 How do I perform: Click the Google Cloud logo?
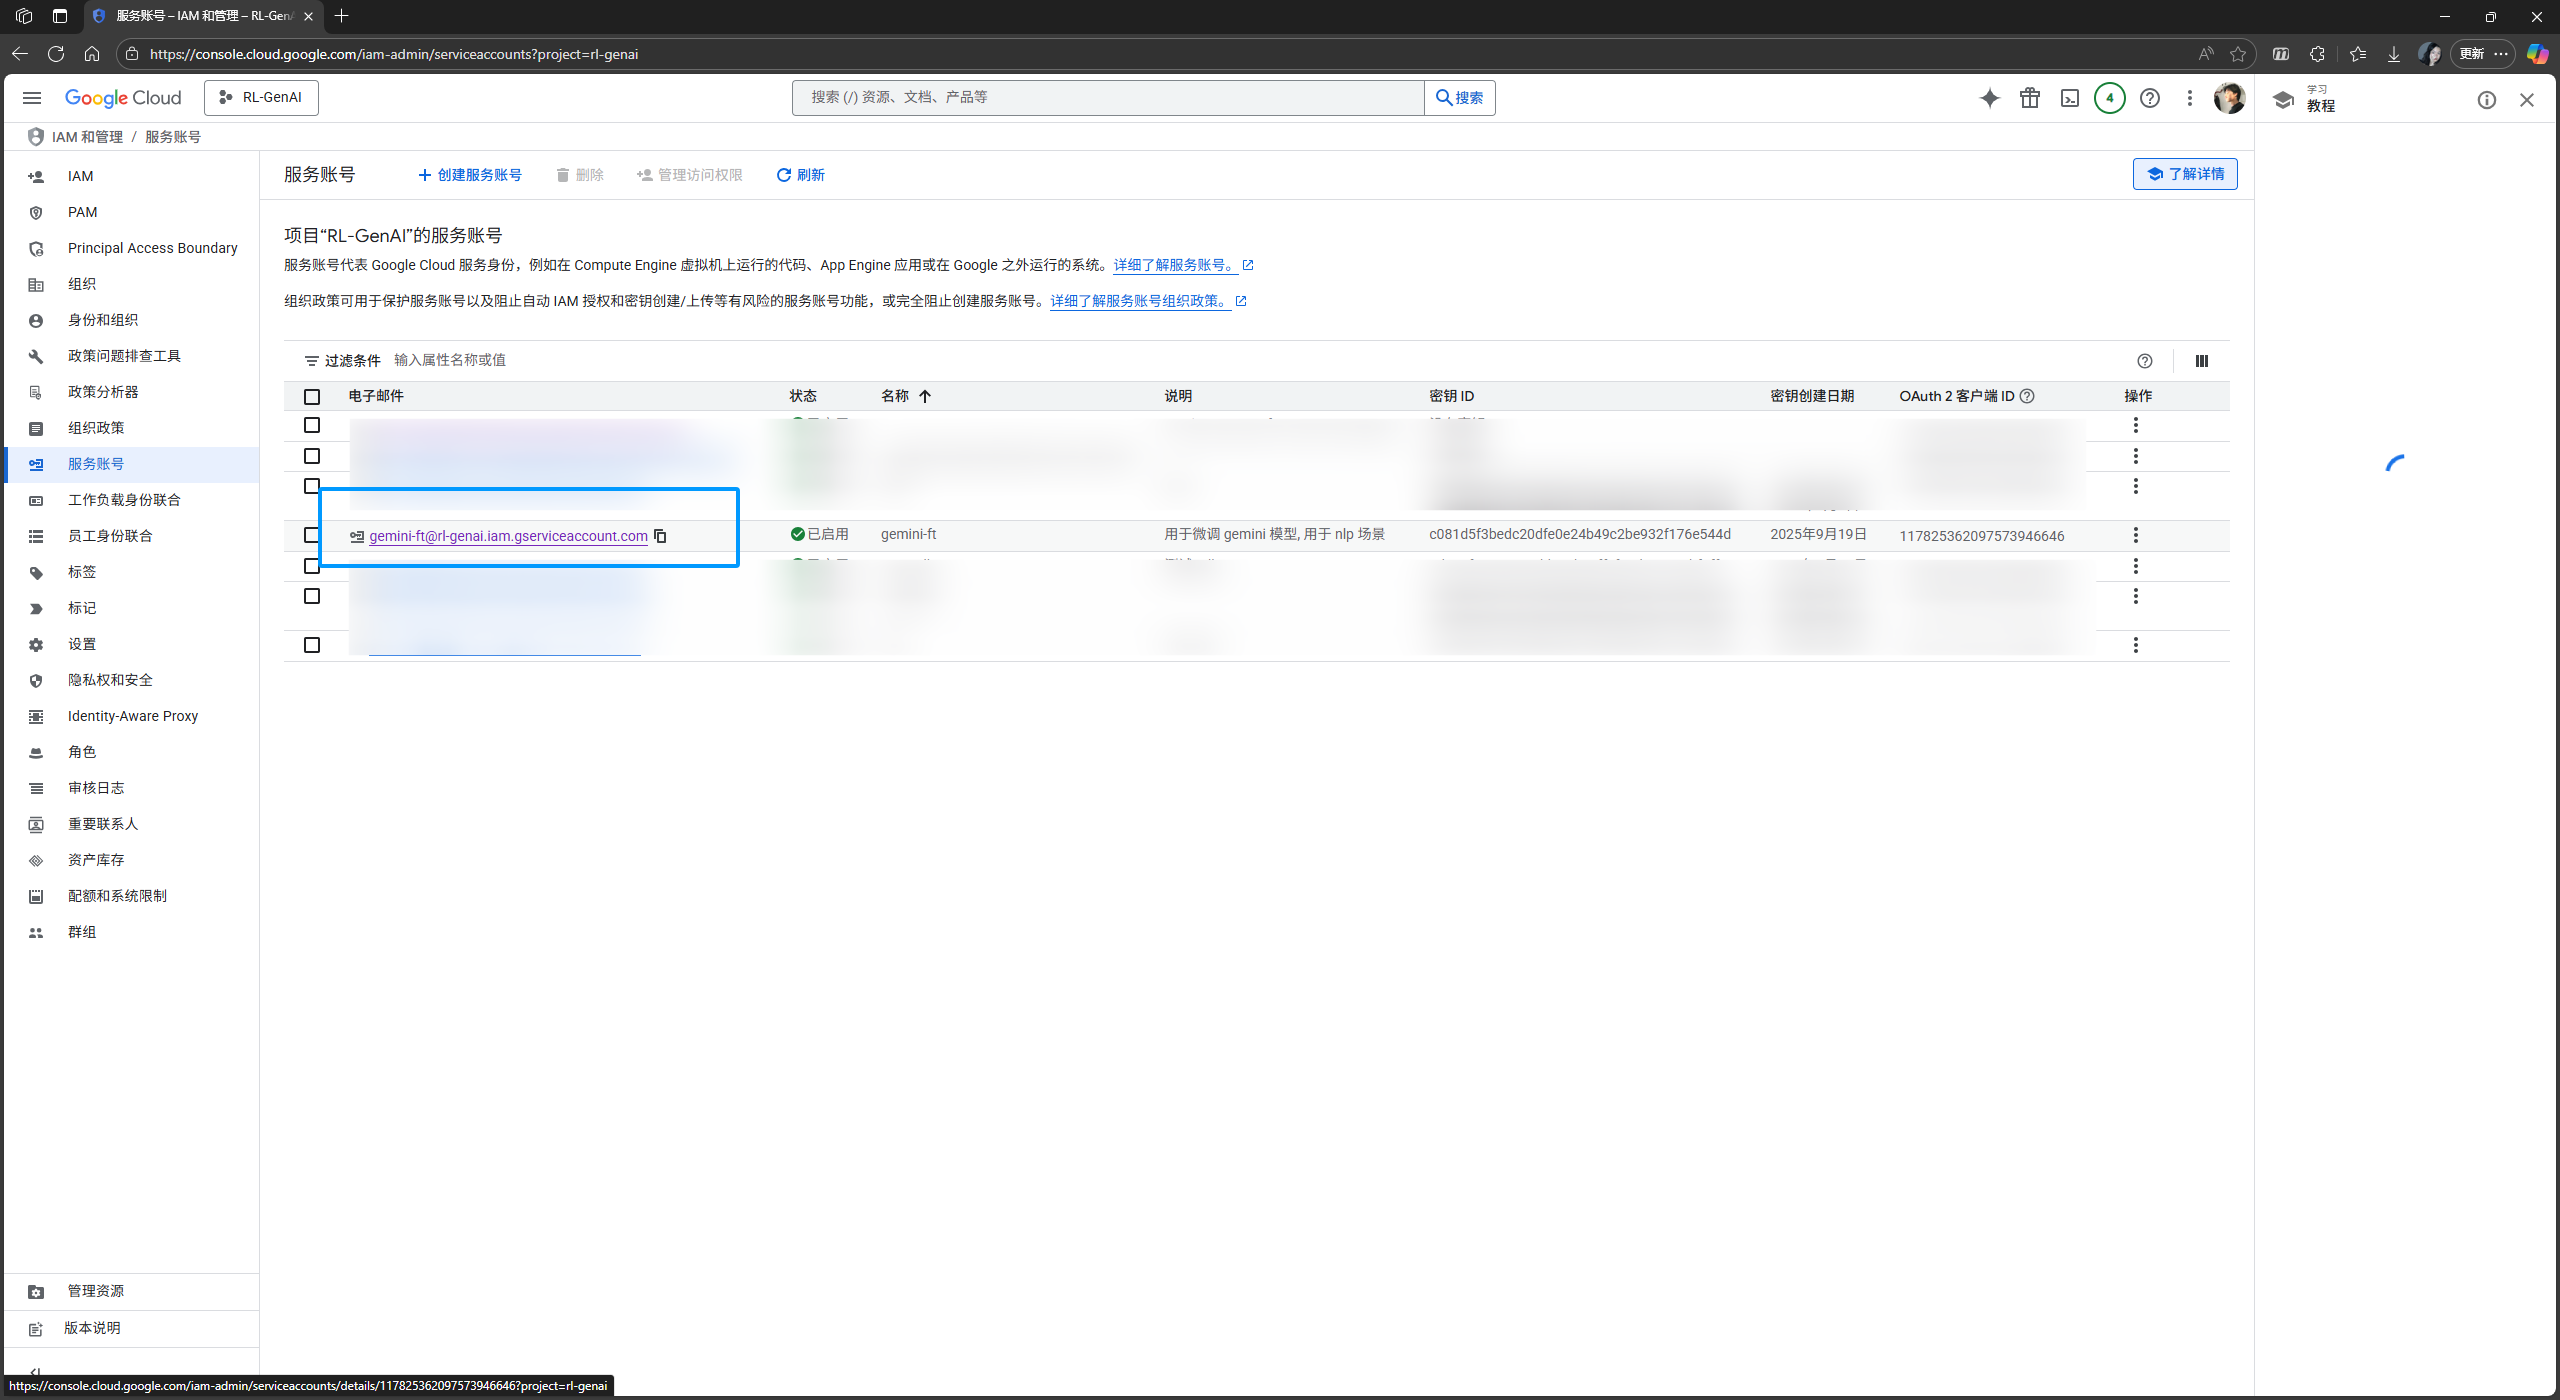(x=123, y=97)
